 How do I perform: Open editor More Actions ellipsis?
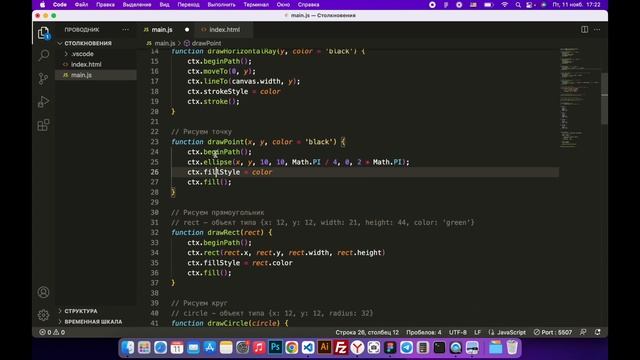597,29
